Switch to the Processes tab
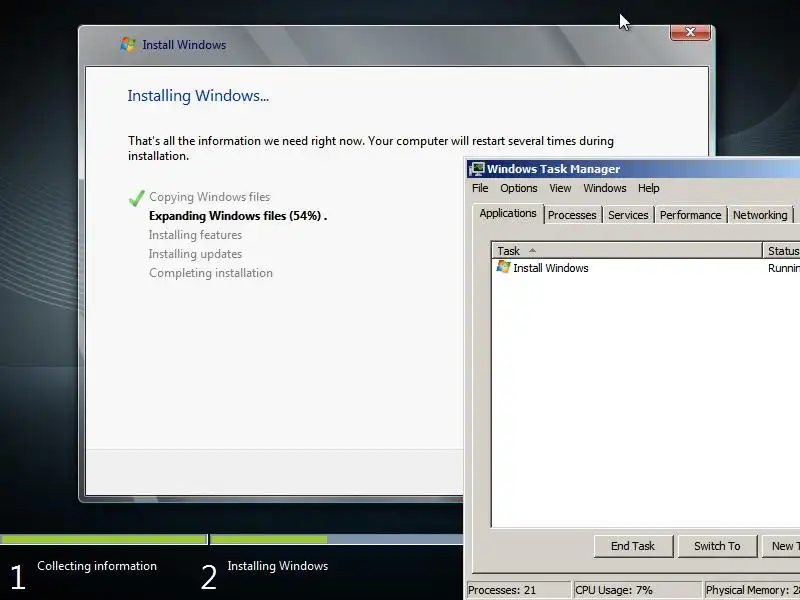This screenshot has height=600, width=800. (x=572, y=215)
